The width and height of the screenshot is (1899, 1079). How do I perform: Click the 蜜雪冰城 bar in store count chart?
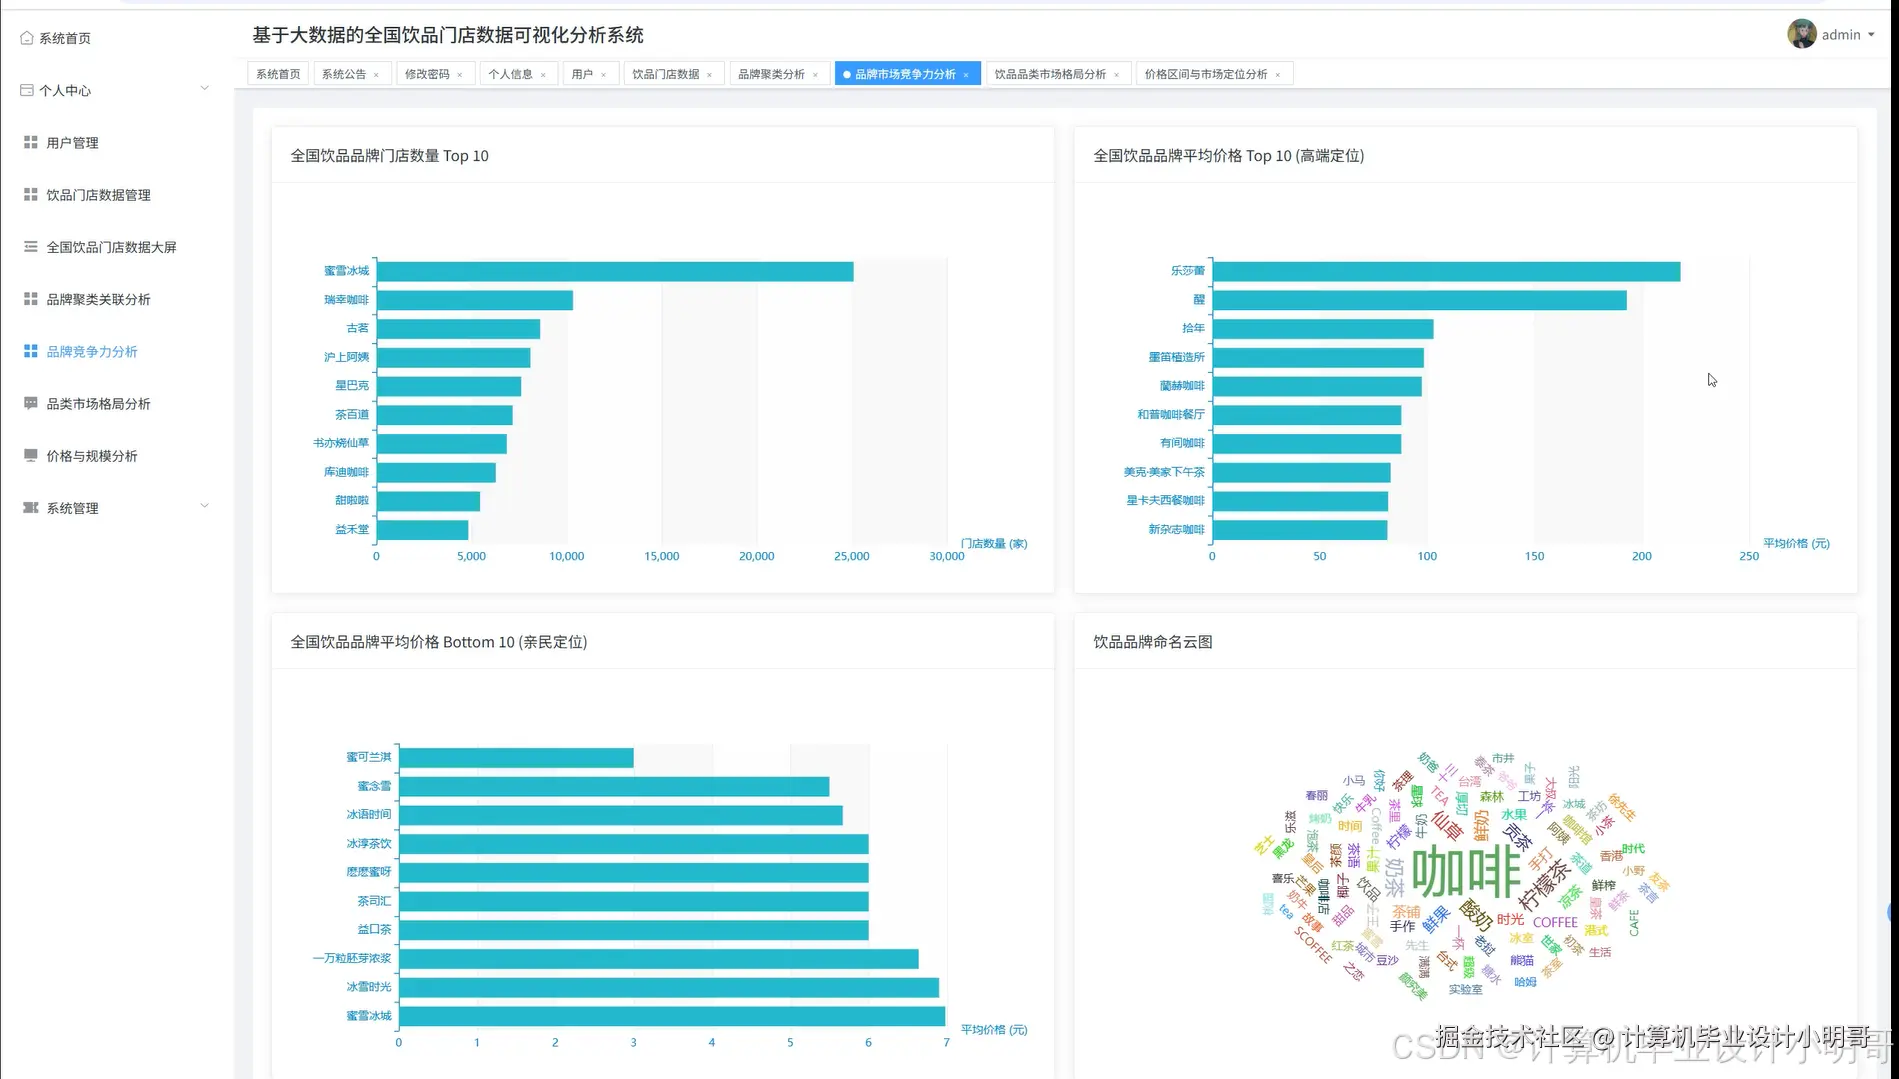click(x=615, y=272)
